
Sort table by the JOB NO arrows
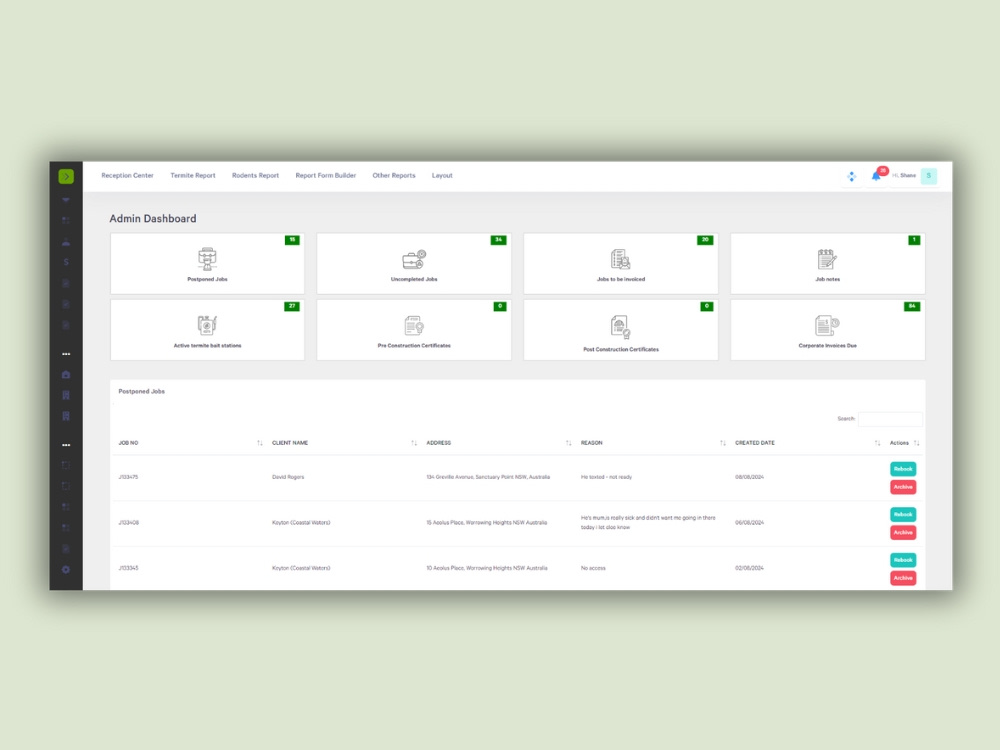[x=260, y=443]
